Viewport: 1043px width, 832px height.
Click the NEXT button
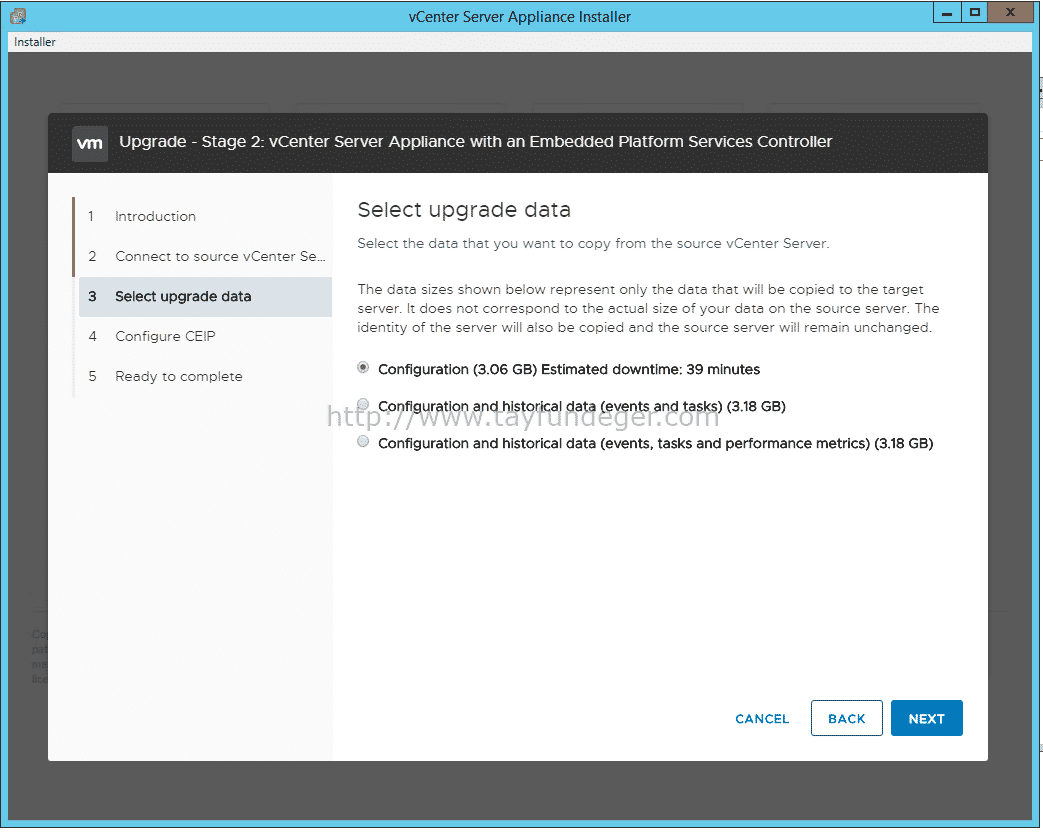pyautogui.click(x=927, y=718)
